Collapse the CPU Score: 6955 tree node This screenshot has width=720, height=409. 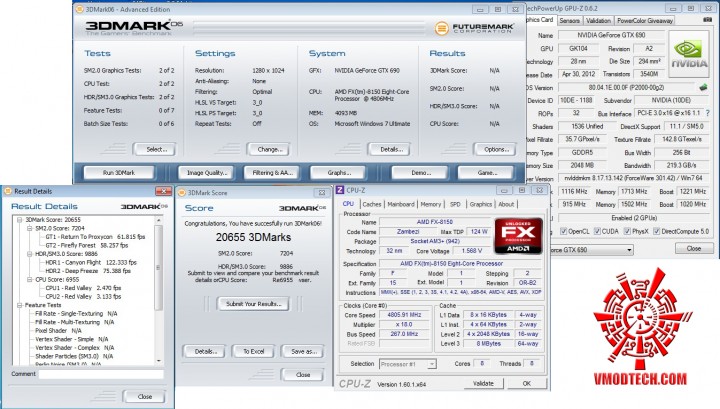tap(30, 280)
